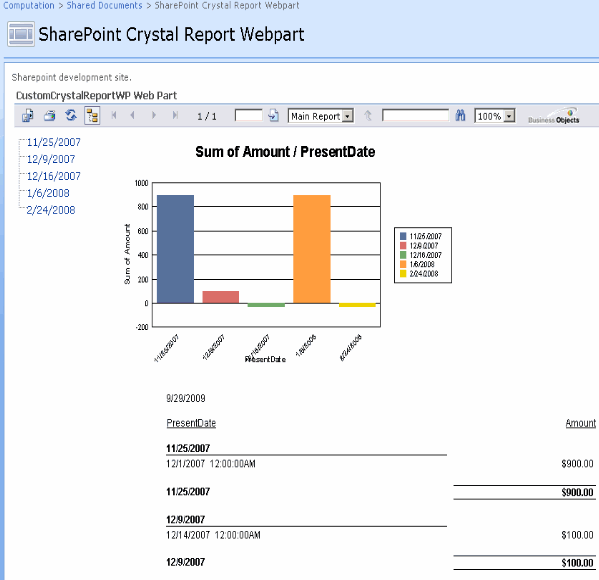Click the orange legend swatch for 1/6/2008
The width and height of the screenshot is (599, 580).
(x=403, y=264)
